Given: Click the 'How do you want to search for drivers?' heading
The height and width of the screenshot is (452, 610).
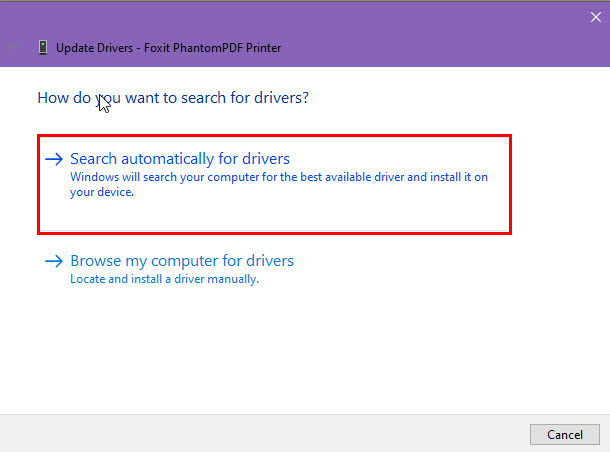Looking at the screenshot, I should (173, 98).
